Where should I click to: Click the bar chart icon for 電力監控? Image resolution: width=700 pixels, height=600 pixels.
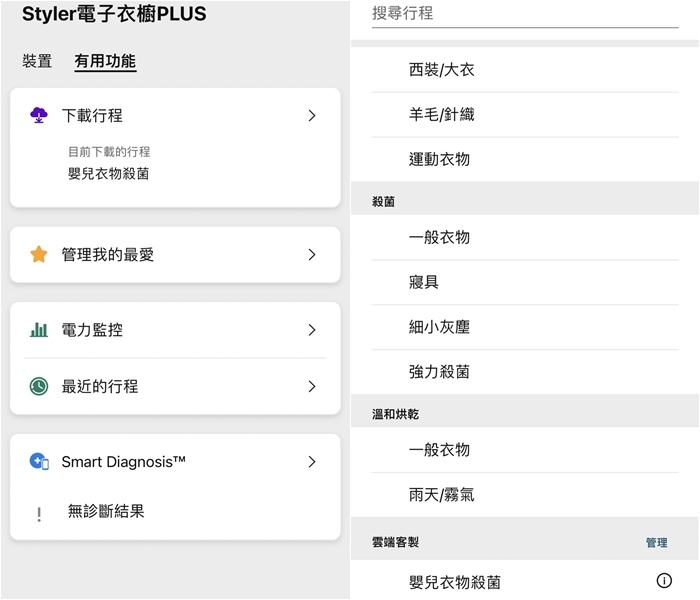click(39, 330)
